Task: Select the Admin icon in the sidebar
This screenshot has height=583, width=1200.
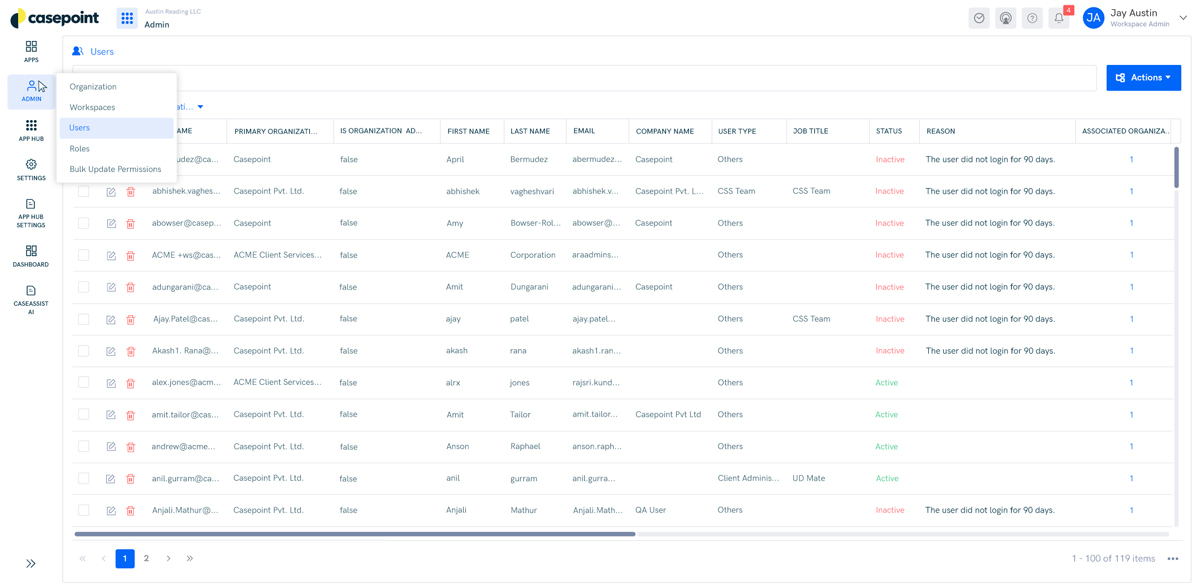Action: point(30,91)
